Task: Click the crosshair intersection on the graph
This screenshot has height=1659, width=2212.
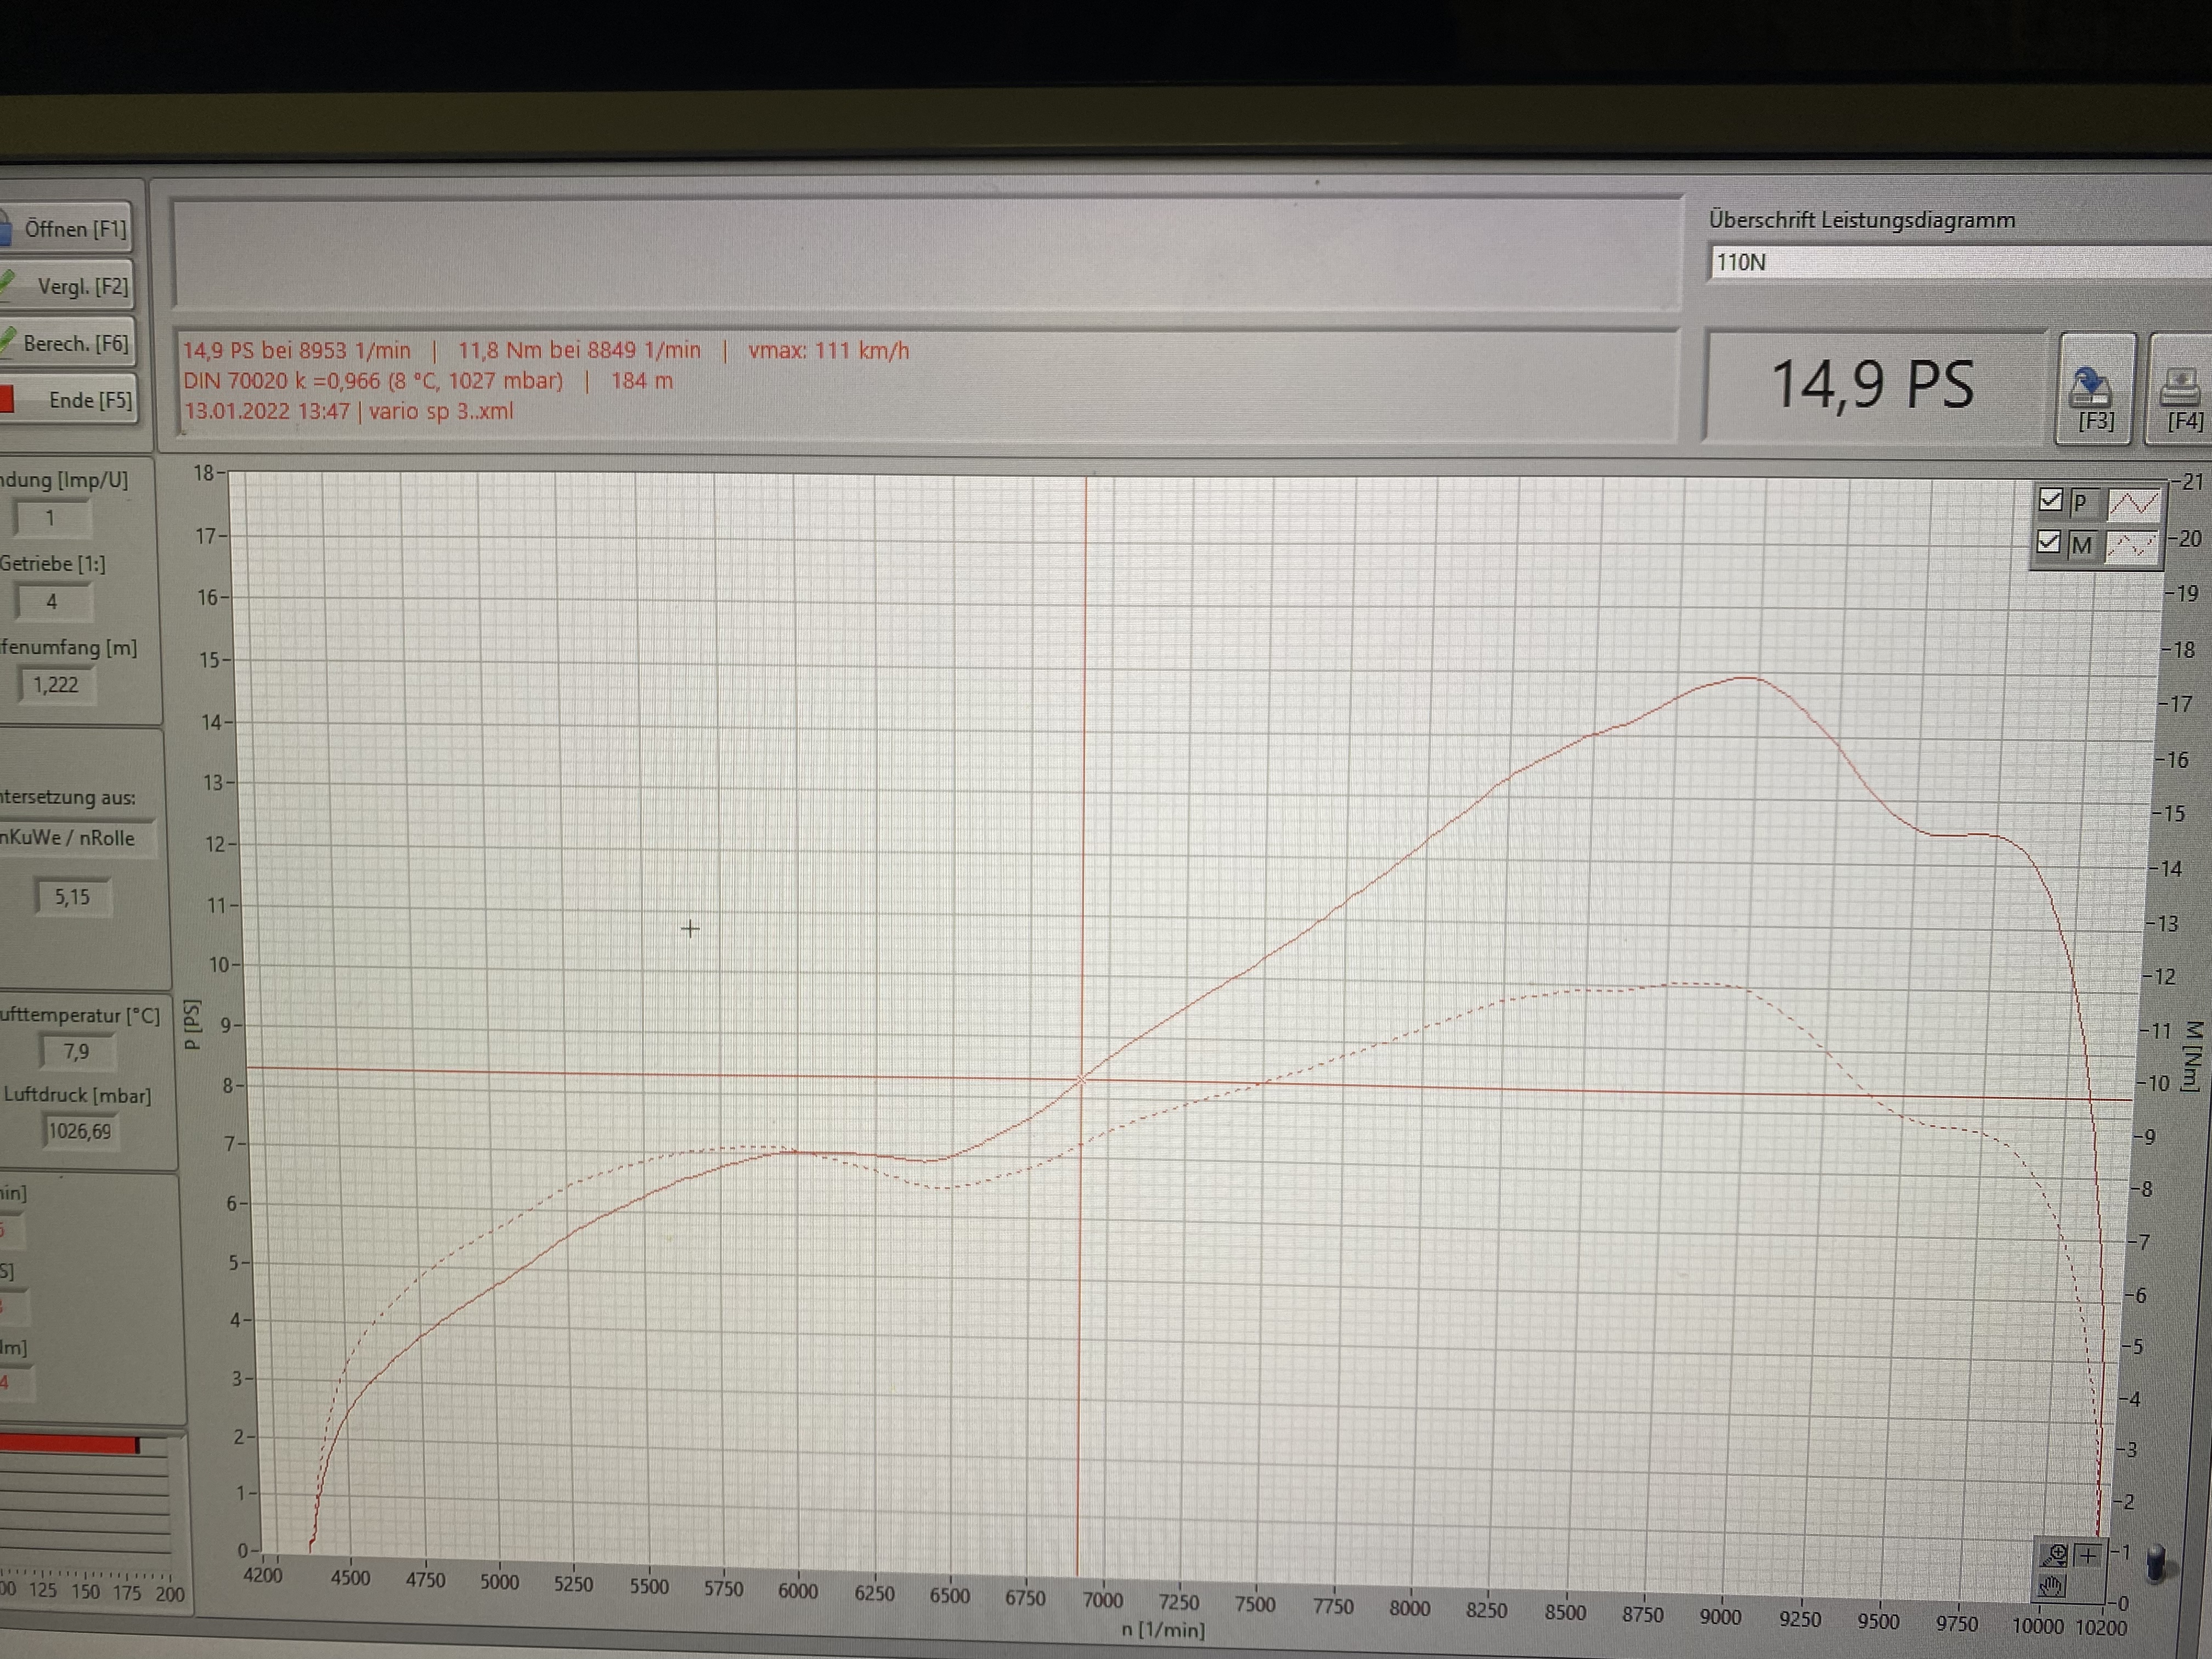Action: [1081, 1079]
